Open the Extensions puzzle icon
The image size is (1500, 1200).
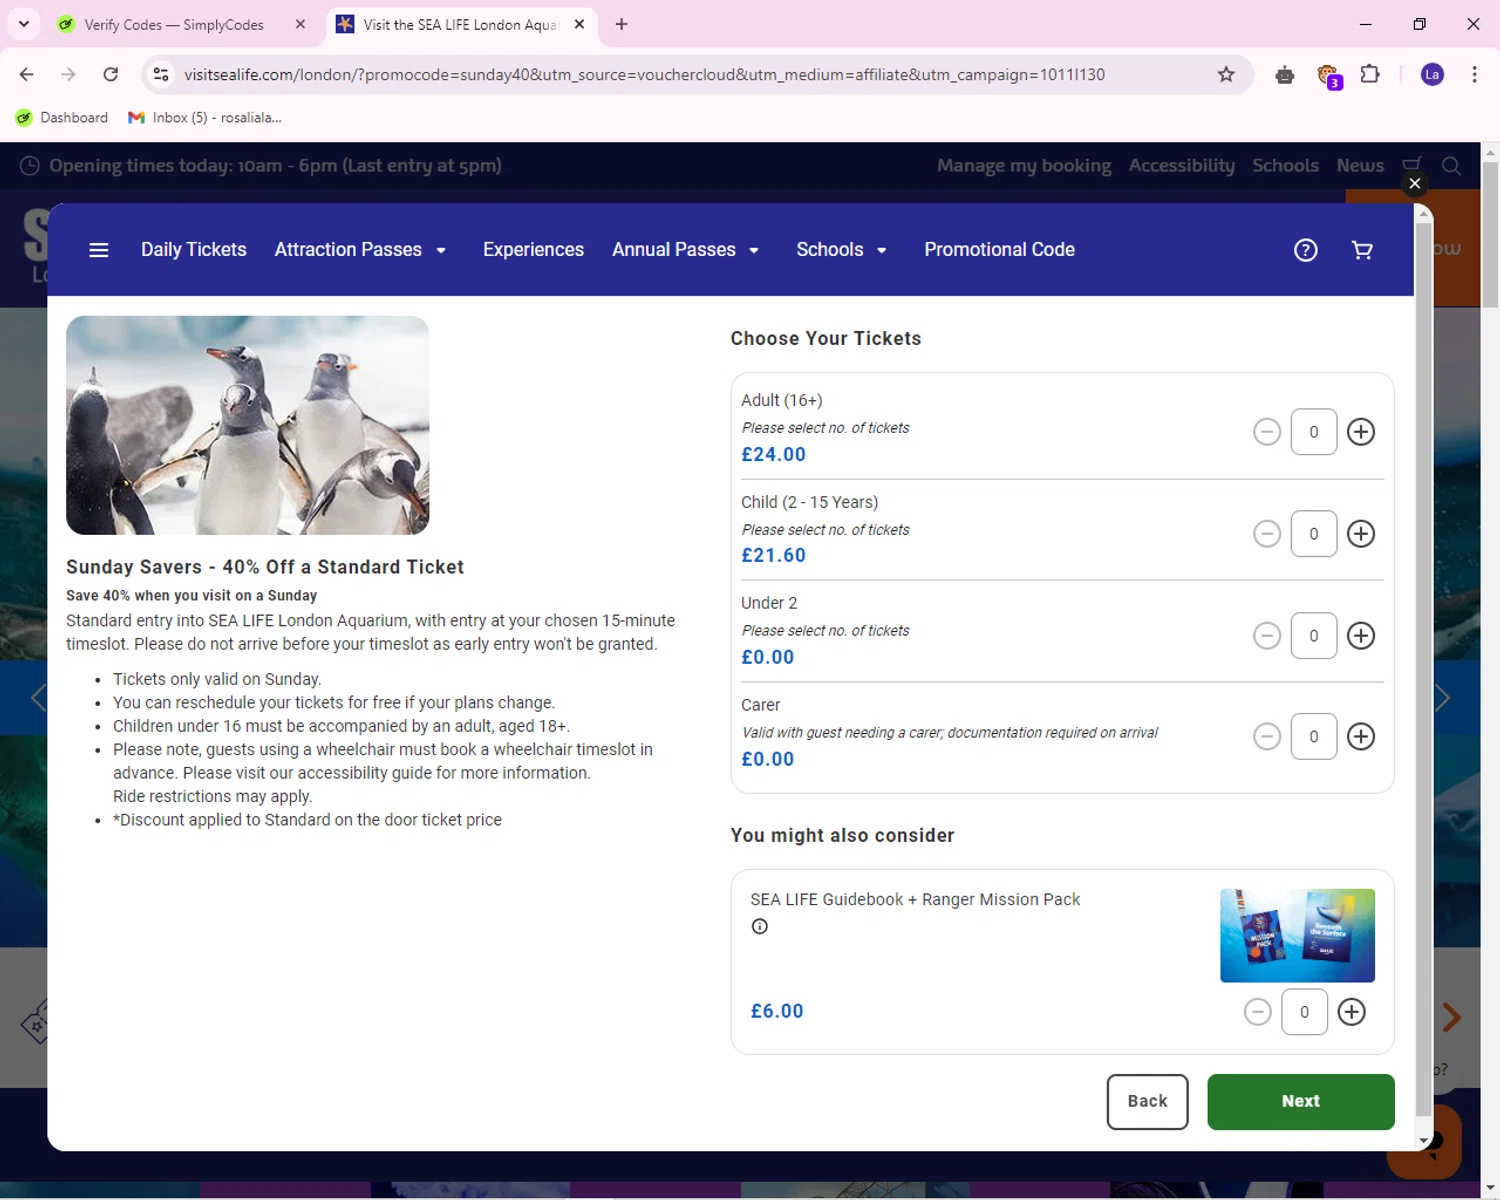[x=1370, y=74]
